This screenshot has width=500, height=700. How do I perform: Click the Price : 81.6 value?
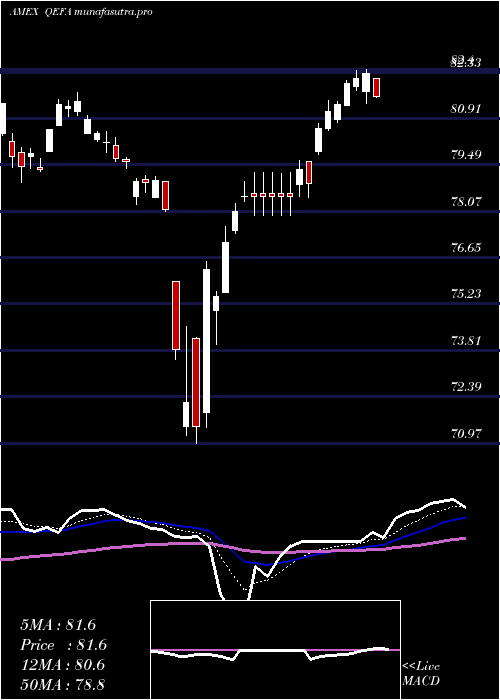64,645
